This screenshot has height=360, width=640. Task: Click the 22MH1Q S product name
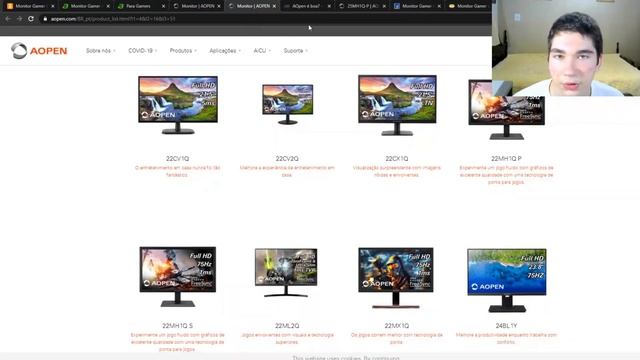coord(178,326)
